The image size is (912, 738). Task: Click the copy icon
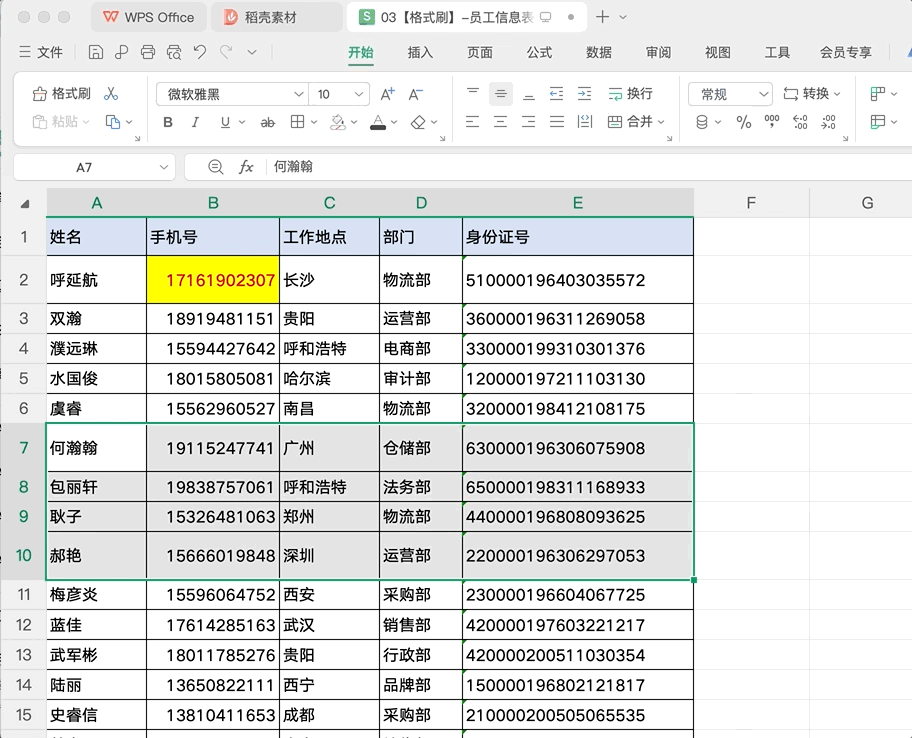click(x=112, y=122)
